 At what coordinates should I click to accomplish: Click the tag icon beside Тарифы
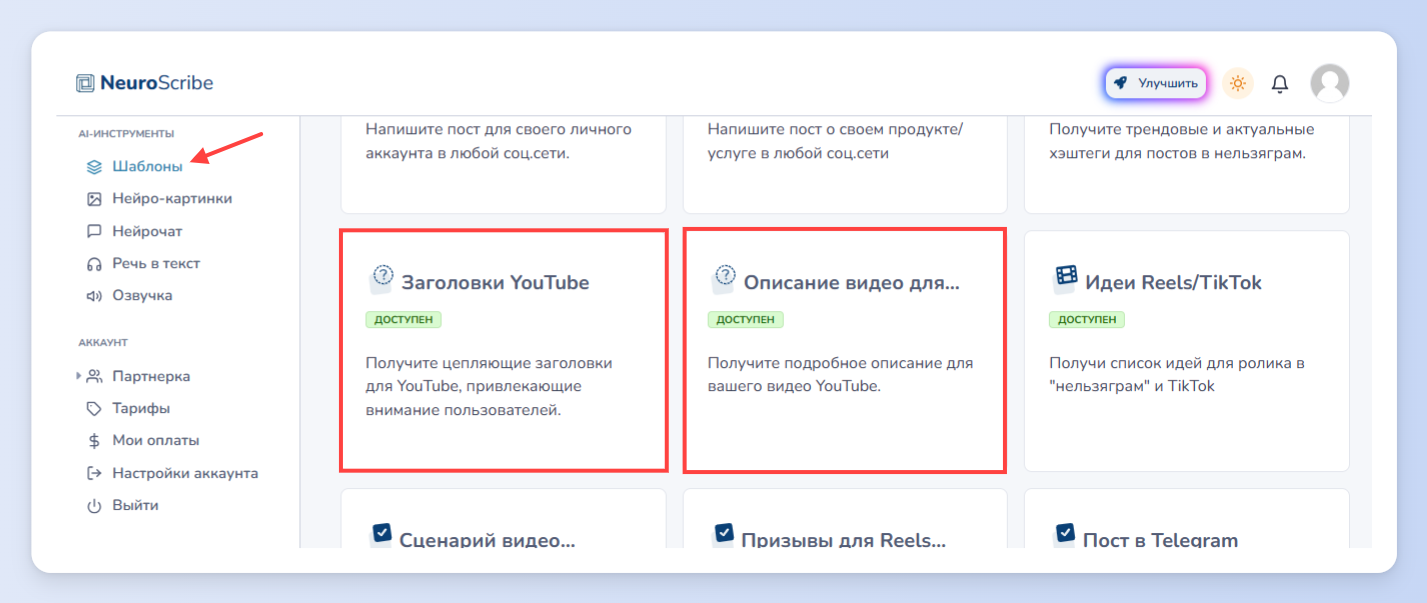(x=94, y=409)
